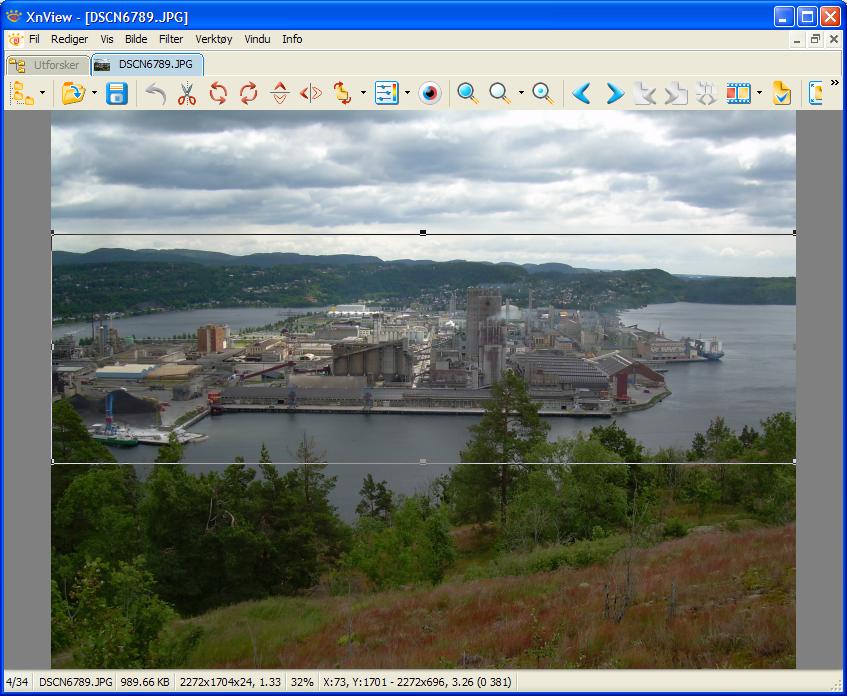Screen dimensions: 847x696
Task: Open the Verktøy menu
Action: pos(214,39)
